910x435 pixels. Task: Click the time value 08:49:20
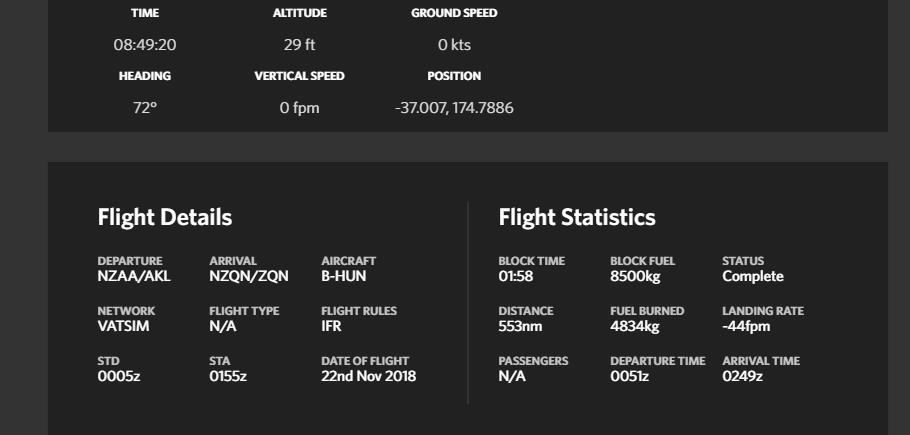145,45
